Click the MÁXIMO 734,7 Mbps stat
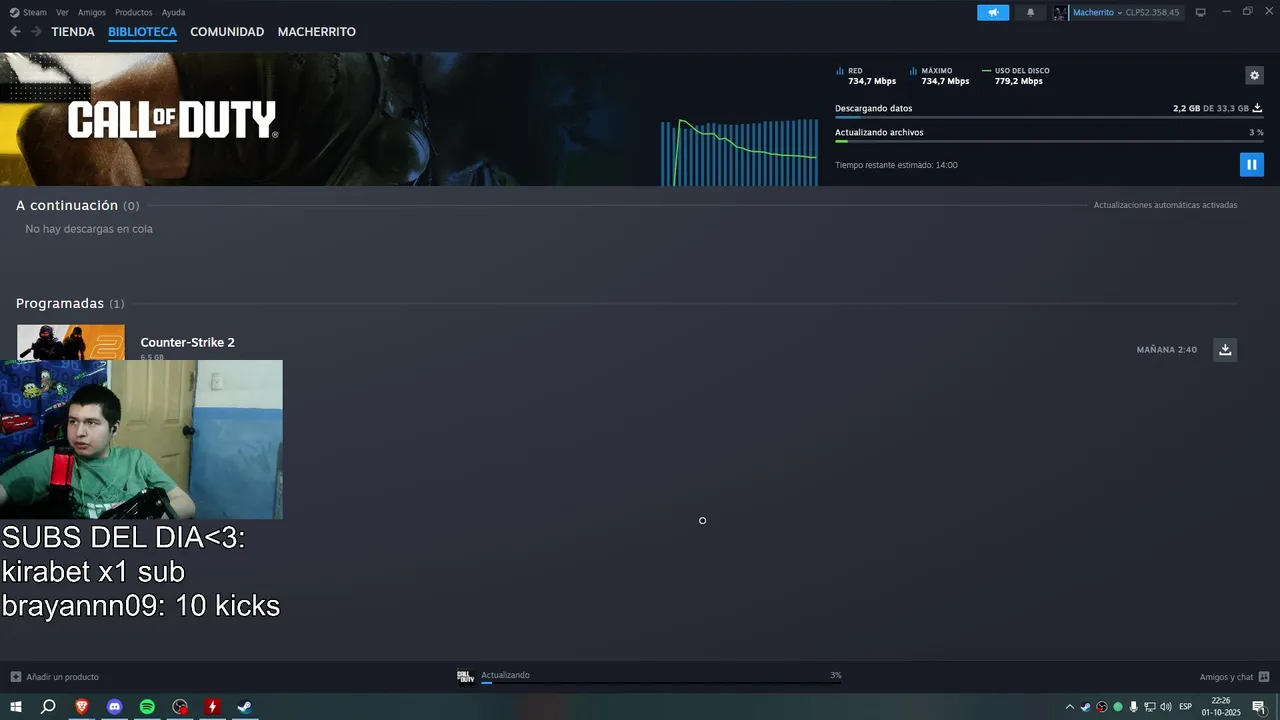Screen dimensions: 1280x720 tap(940, 76)
